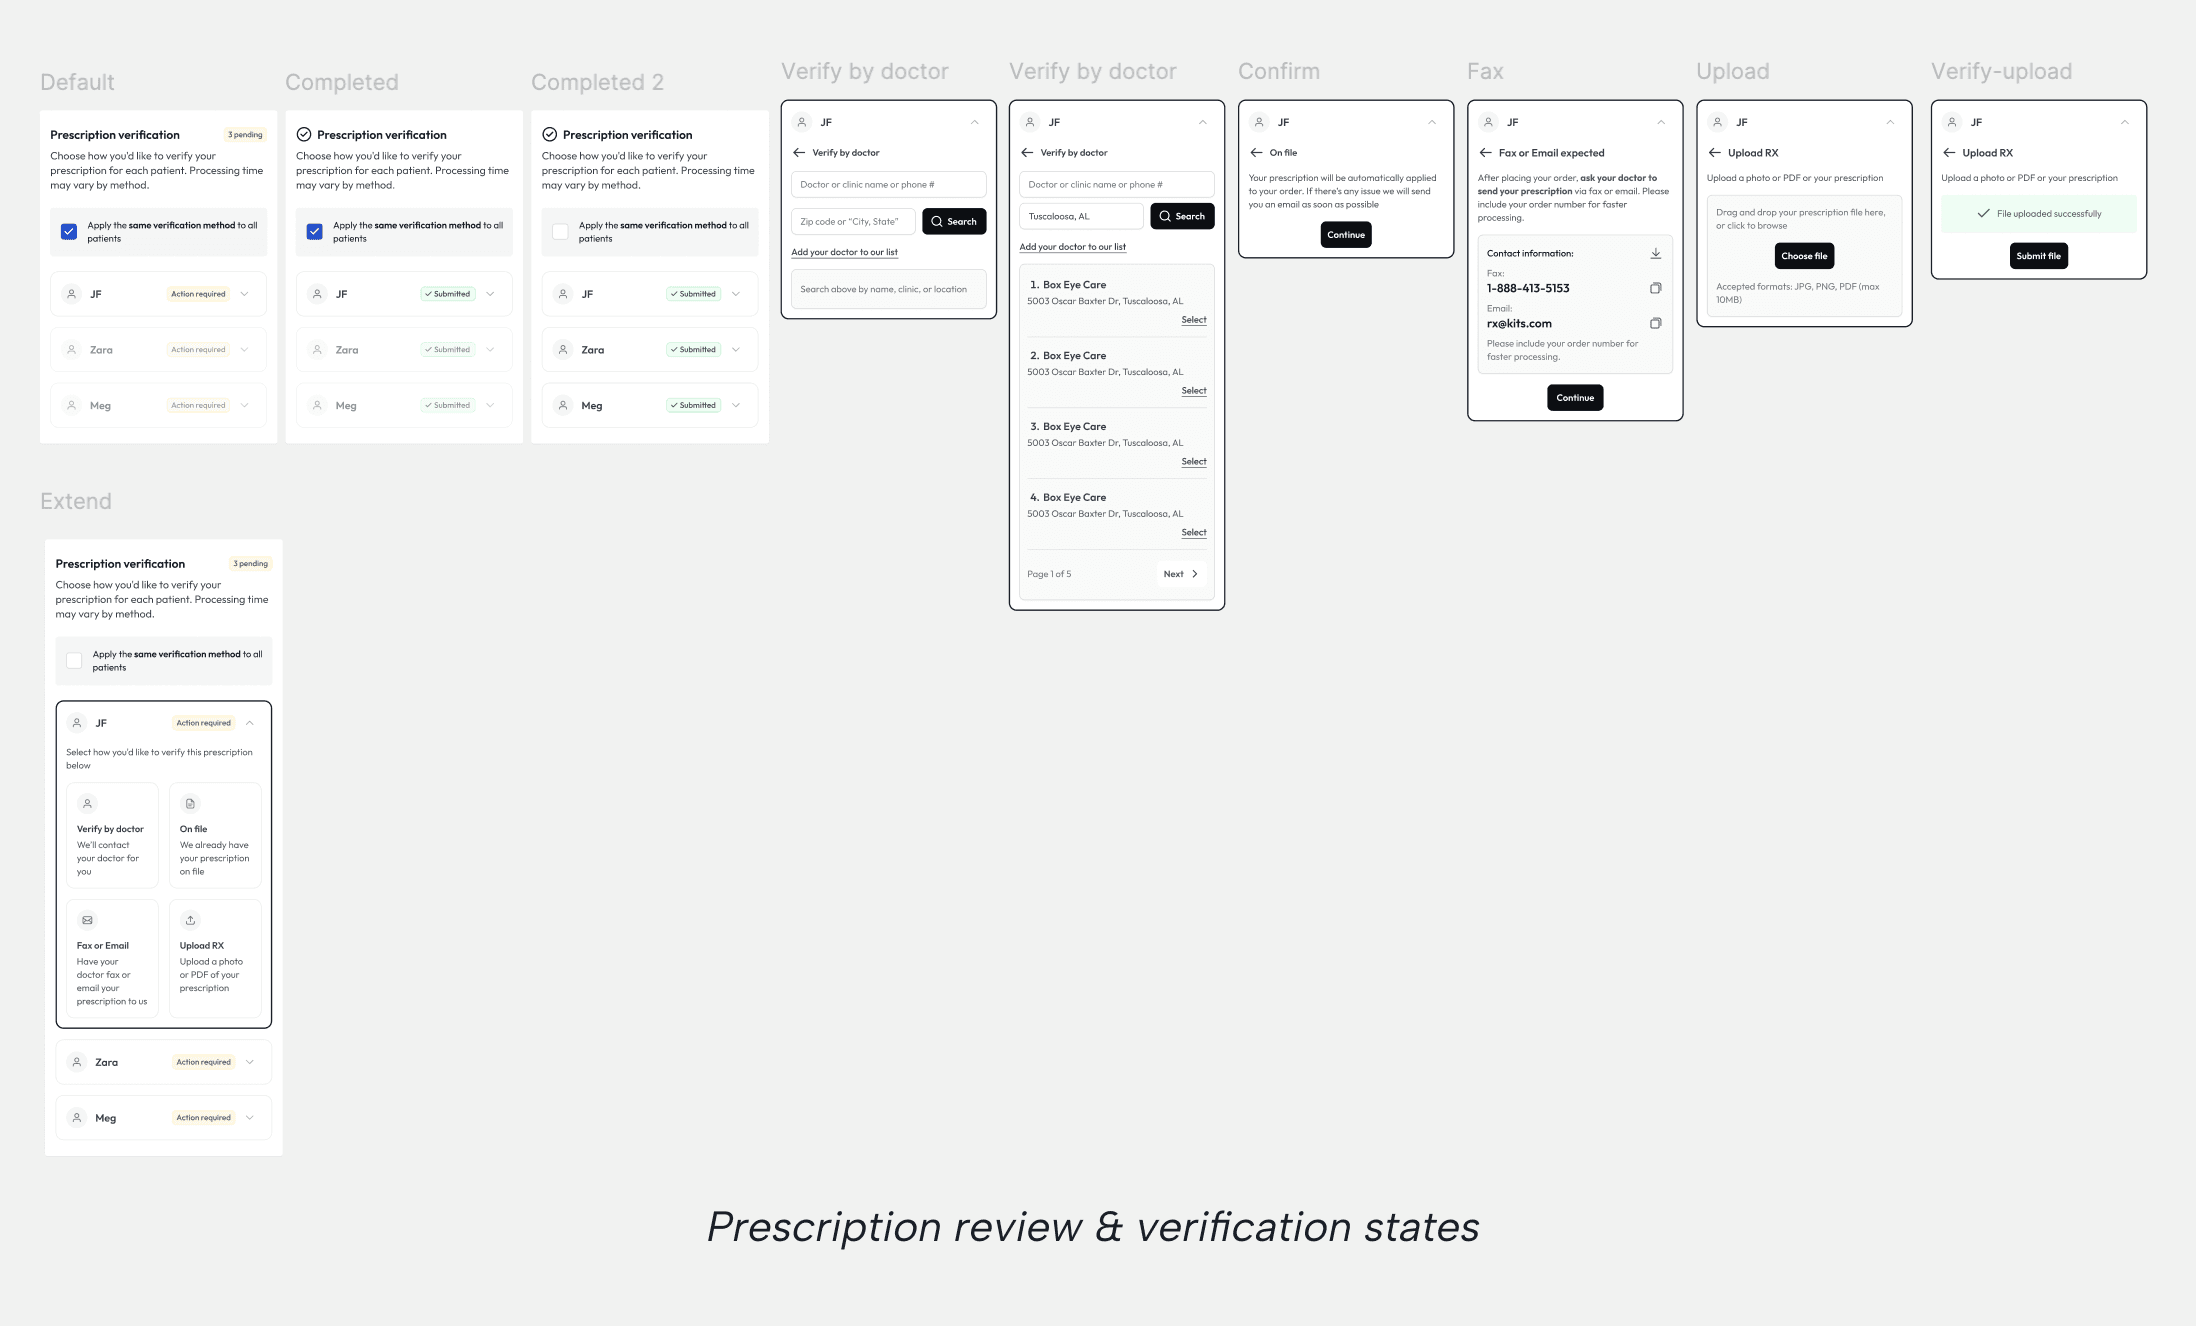This screenshot has height=1326, width=2196.
Task: Expand Zara row in Extend panel
Action: pyautogui.click(x=250, y=1062)
